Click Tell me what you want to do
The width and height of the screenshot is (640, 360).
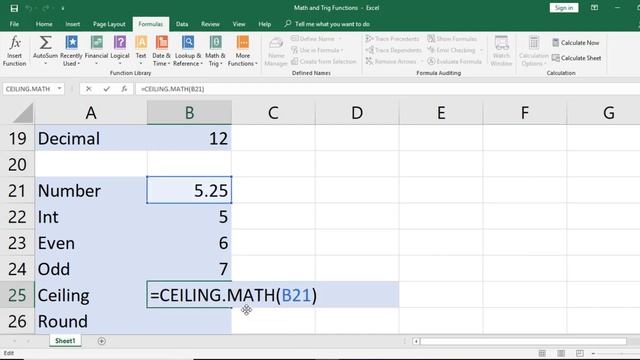[327, 24]
